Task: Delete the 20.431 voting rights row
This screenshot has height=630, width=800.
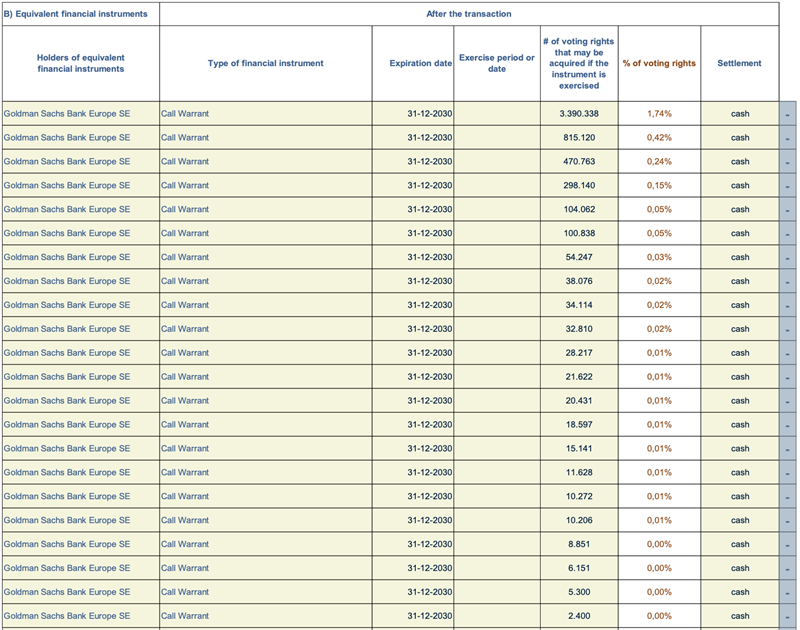Action: (788, 401)
